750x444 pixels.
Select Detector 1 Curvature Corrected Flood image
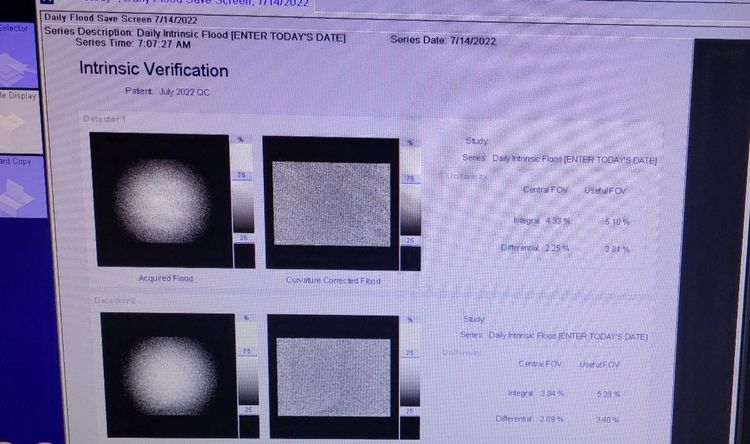330,203
